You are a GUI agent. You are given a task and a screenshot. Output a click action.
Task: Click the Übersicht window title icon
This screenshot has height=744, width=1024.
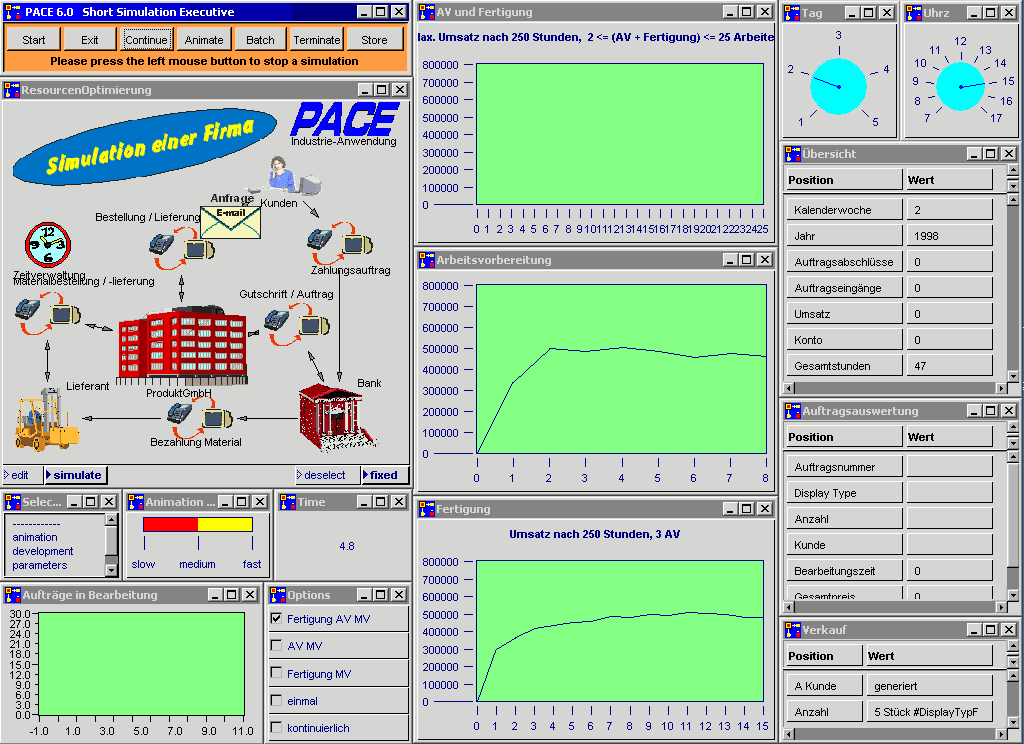coord(792,154)
